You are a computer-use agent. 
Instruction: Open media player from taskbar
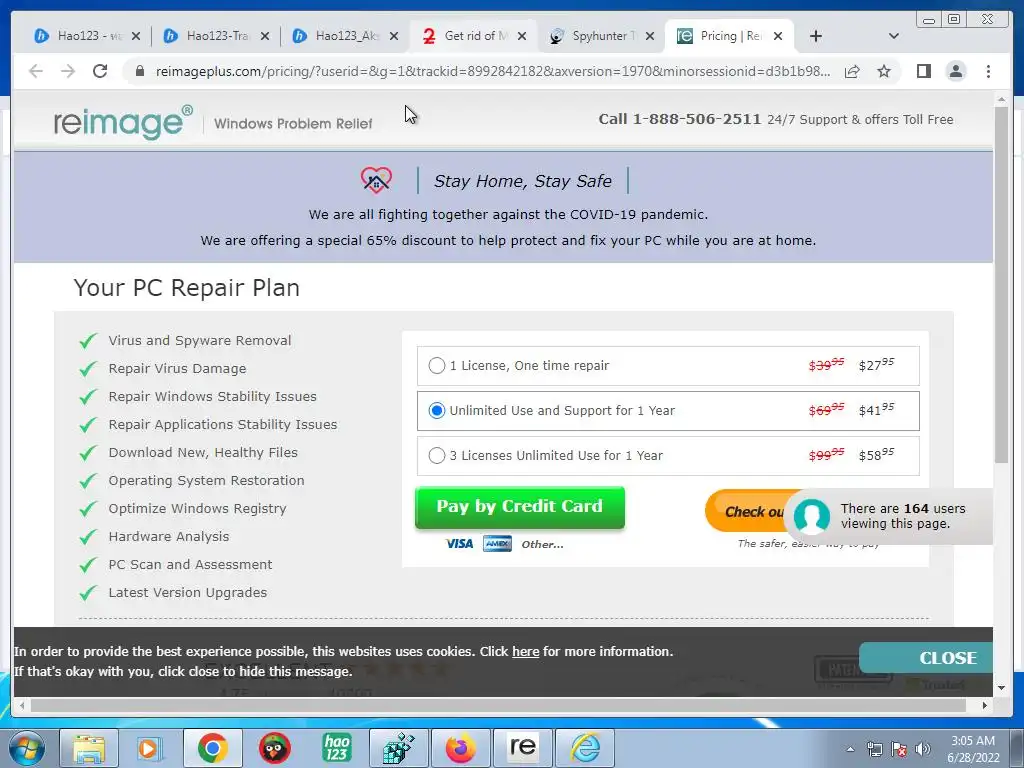[x=150, y=748]
